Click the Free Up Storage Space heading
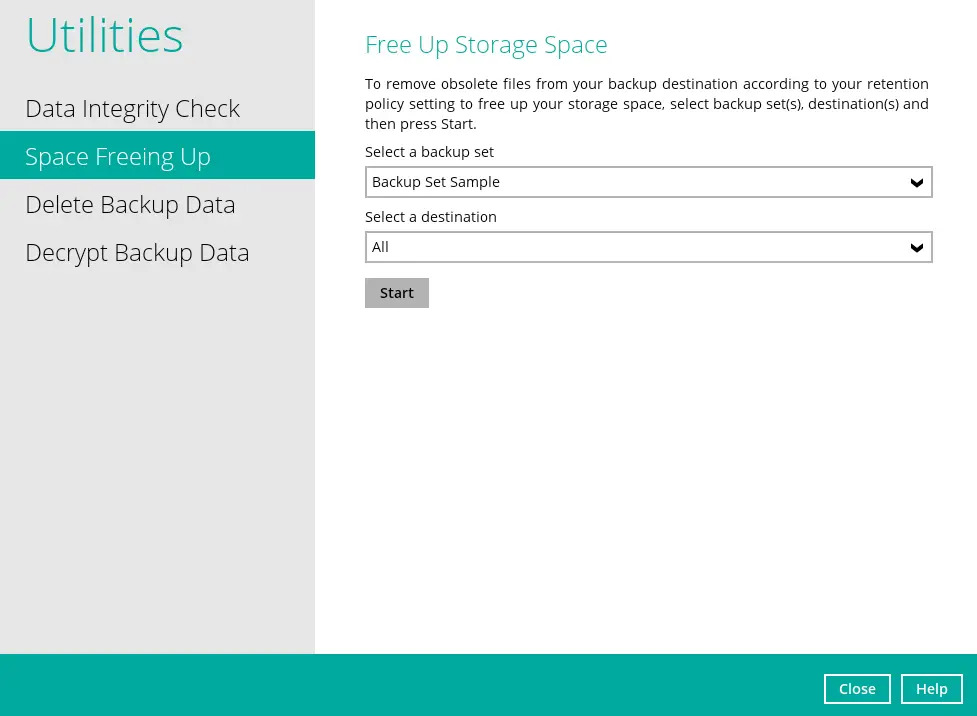Screen dimensions: 977x716 tap(486, 45)
